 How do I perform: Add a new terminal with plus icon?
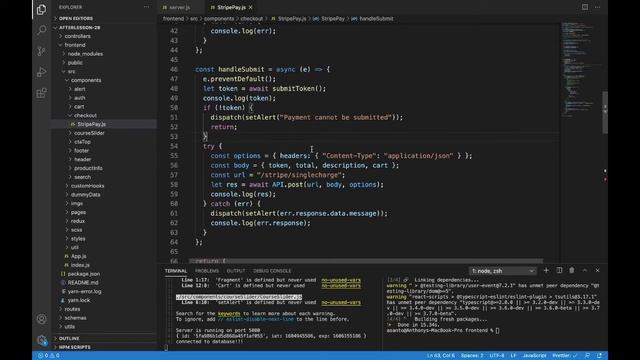pyautogui.click(x=546, y=270)
